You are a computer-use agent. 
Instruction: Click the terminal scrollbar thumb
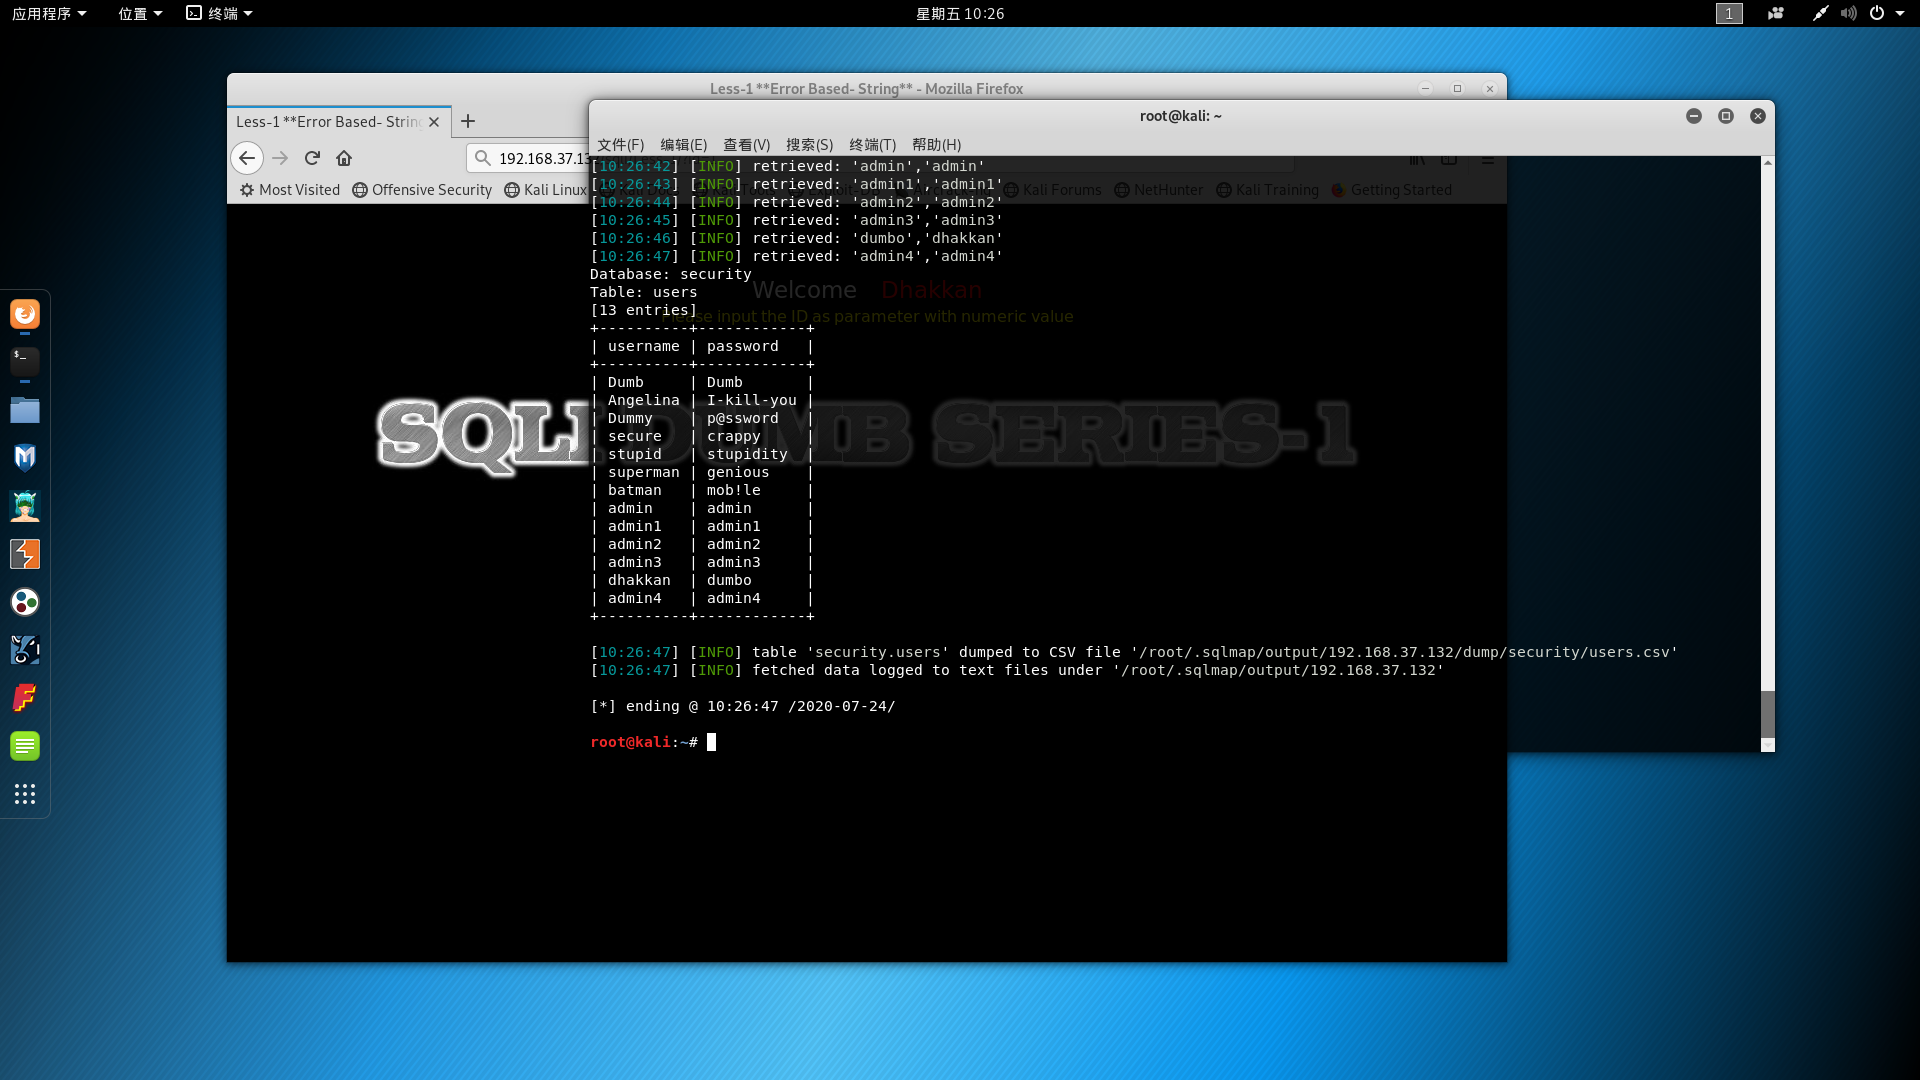tap(1767, 714)
